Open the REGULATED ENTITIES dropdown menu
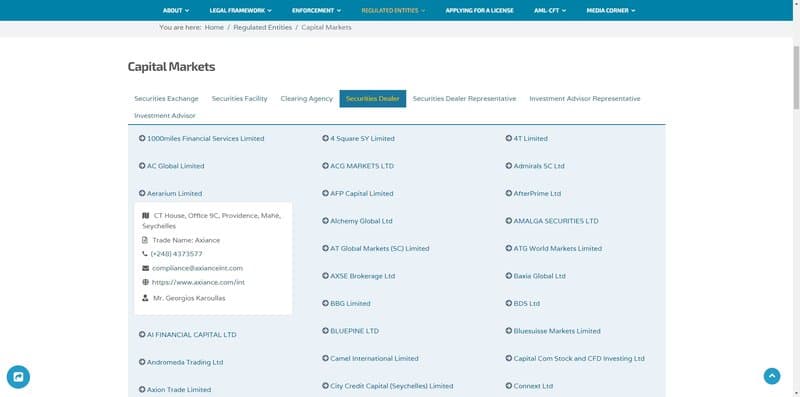The height and width of the screenshot is (397, 800). click(393, 10)
